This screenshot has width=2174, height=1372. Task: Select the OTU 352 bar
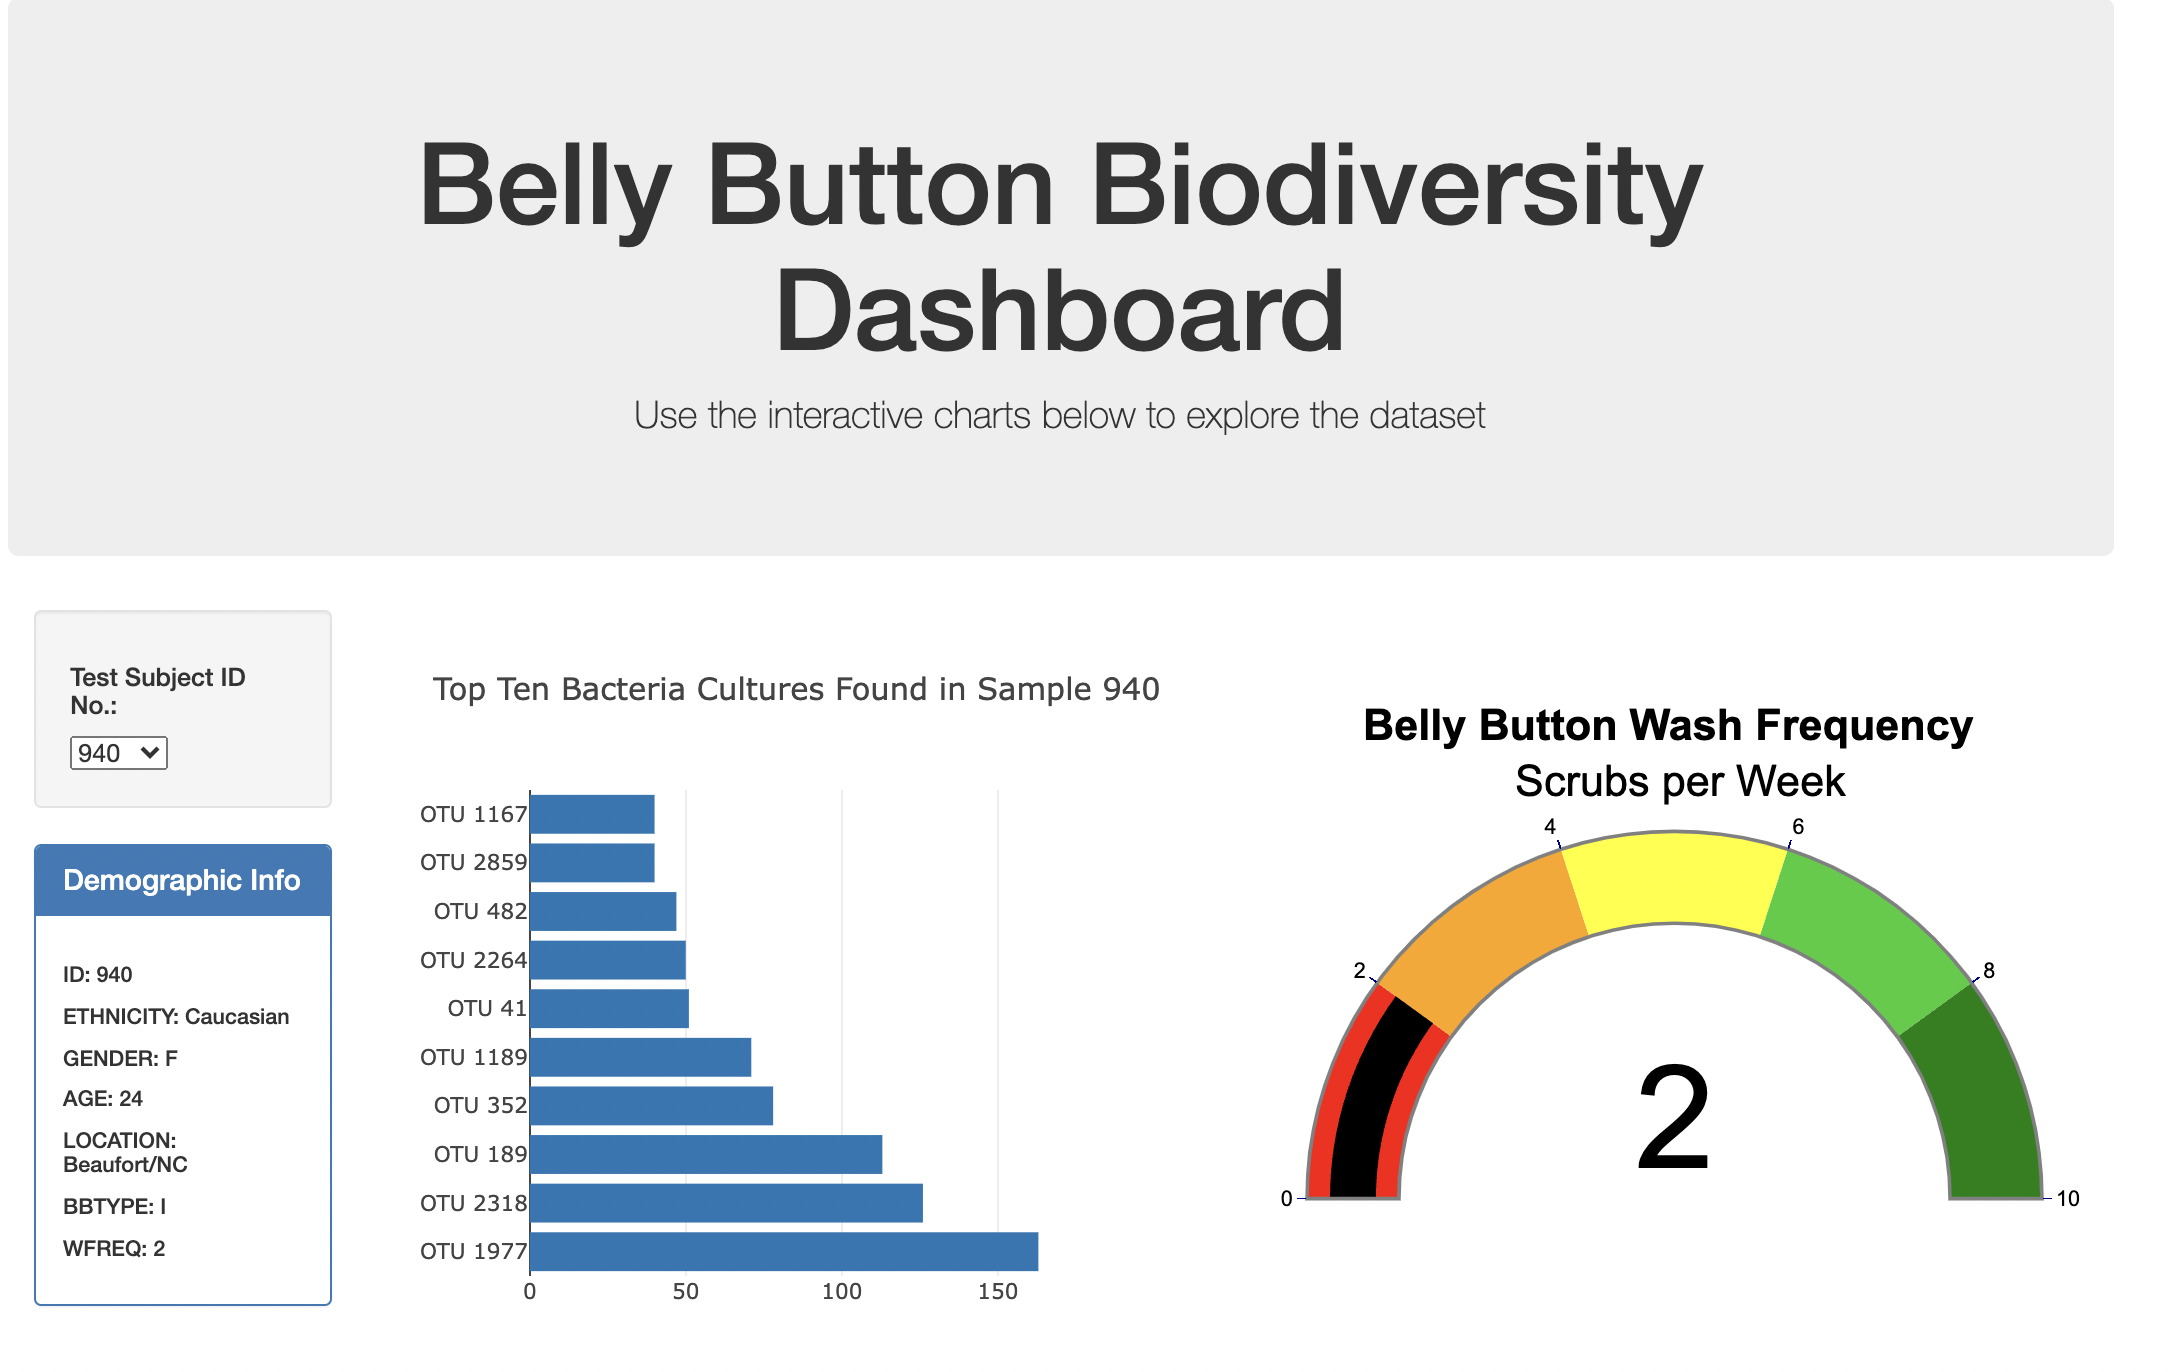[x=650, y=1105]
